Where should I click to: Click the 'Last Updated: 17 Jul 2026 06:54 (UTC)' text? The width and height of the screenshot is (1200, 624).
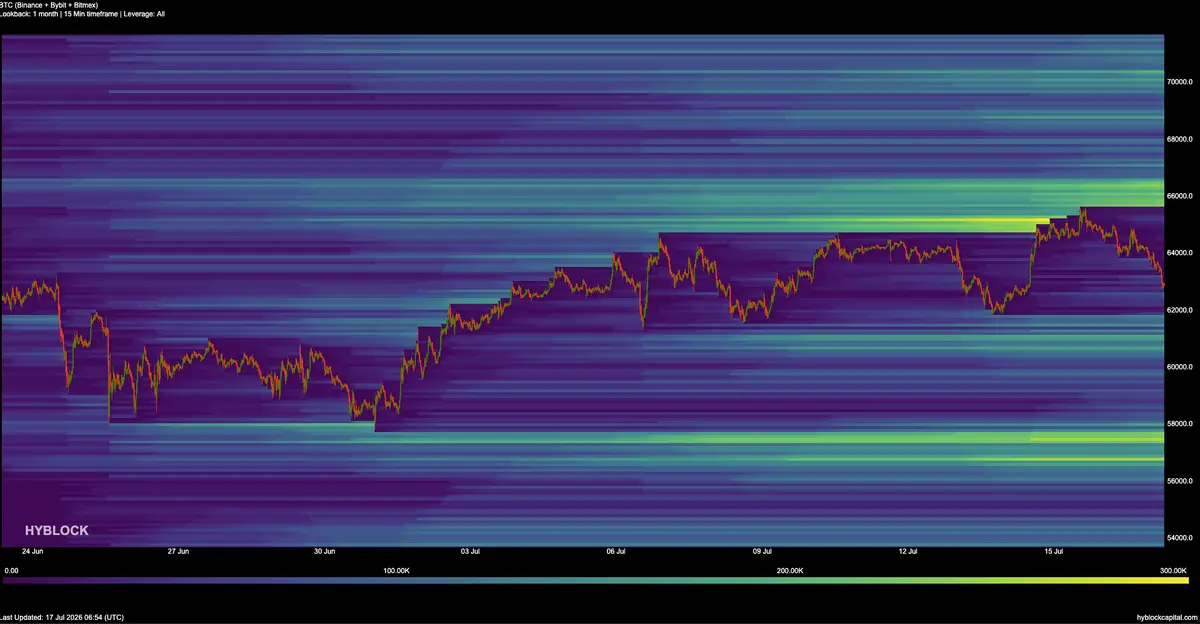click(x=62, y=618)
